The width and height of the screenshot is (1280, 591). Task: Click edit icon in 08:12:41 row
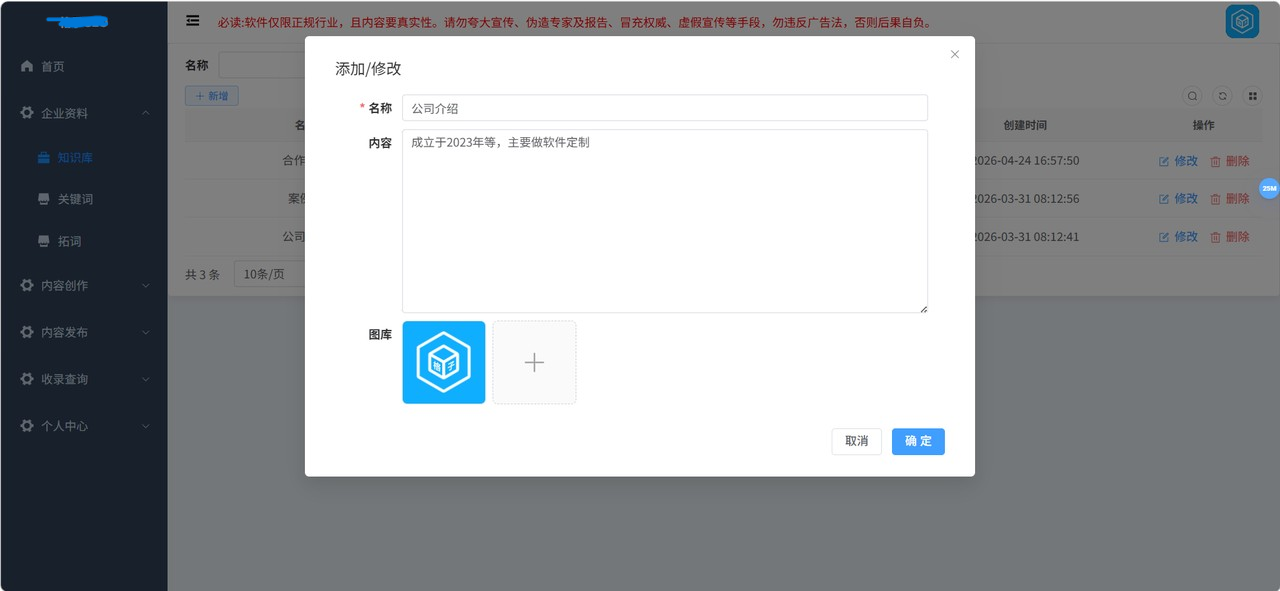point(1164,237)
